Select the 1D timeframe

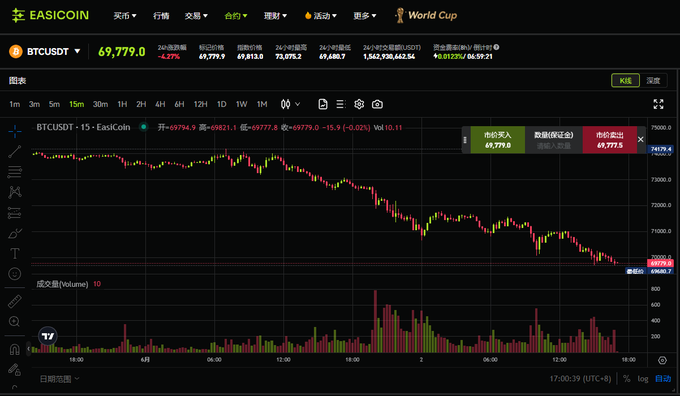pyautogui.click(x=222, y=104)
